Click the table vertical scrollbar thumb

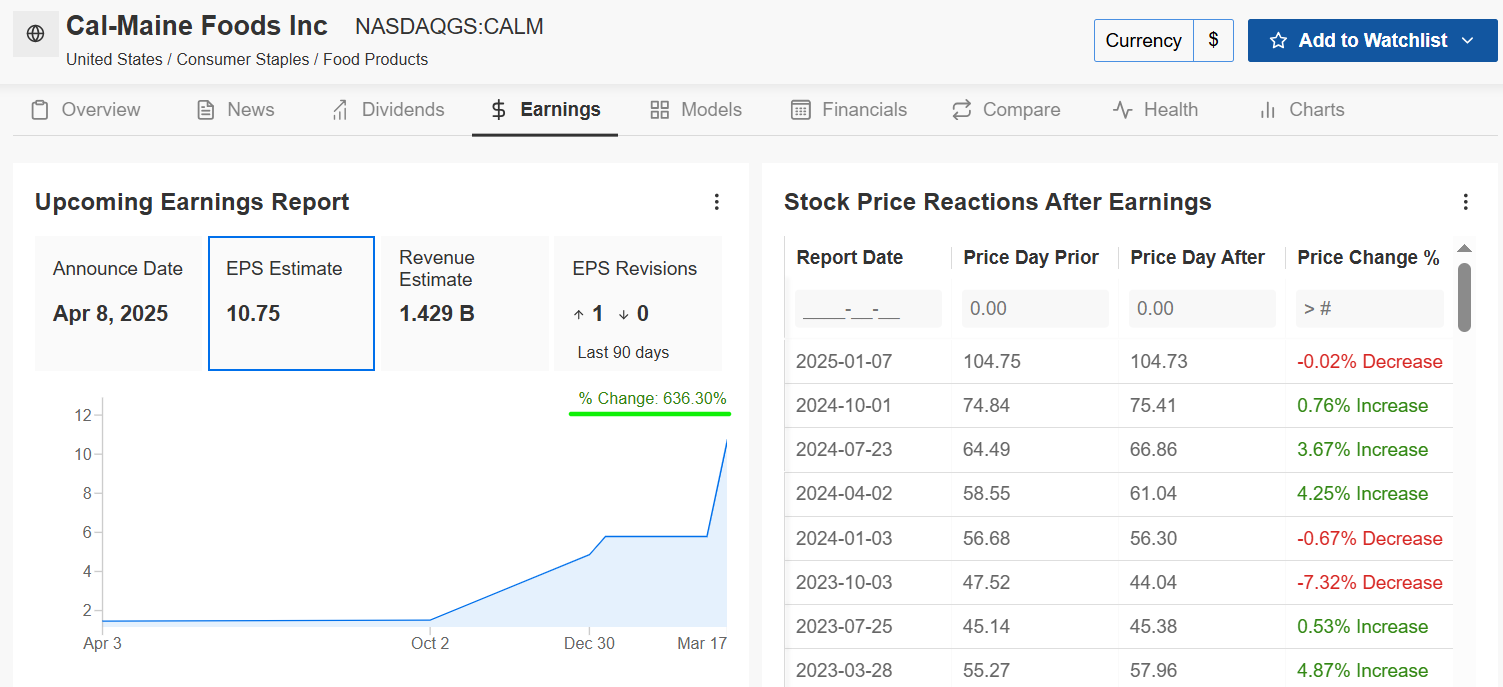[1464, 297]
